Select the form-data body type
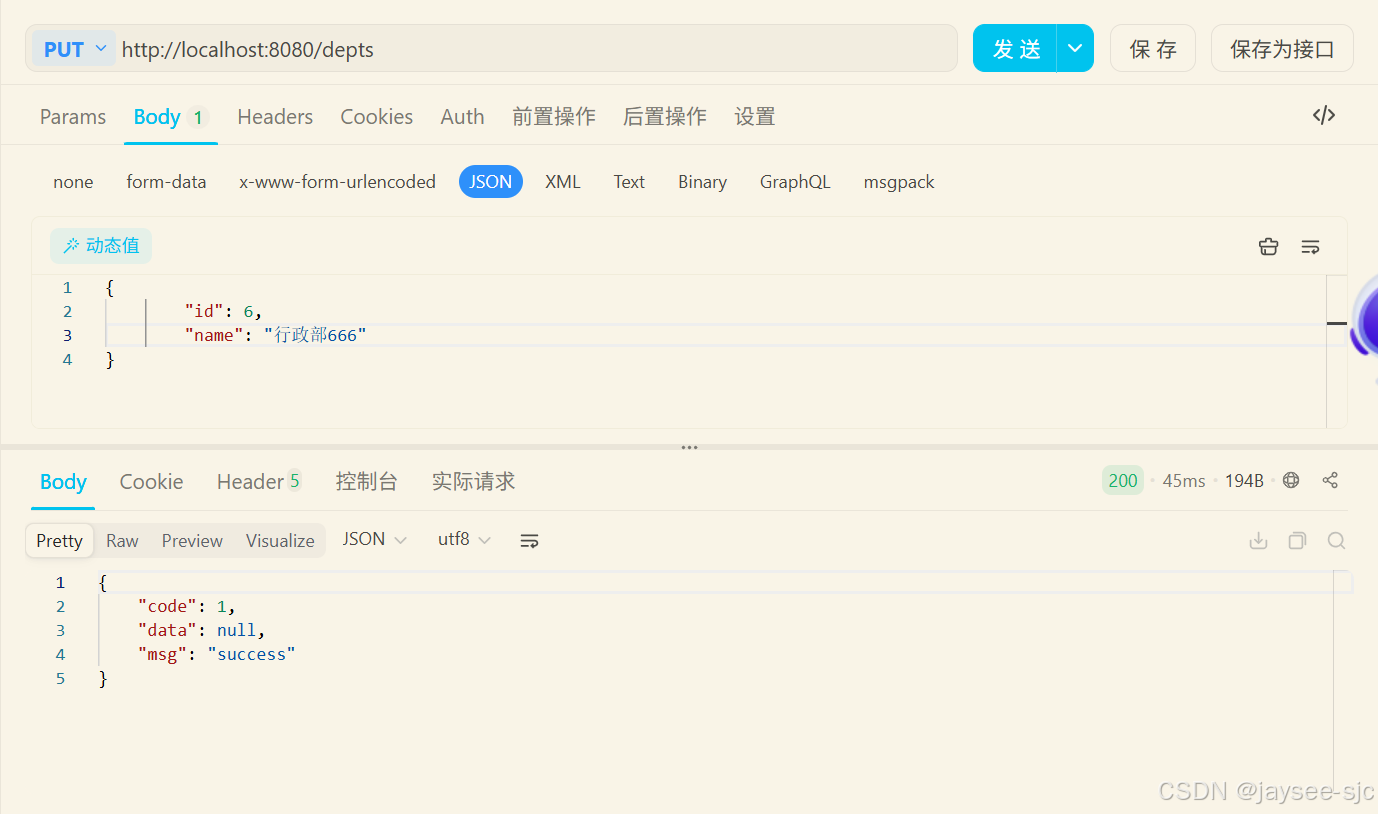Screen dimensions: 1378x814 pos(166,182)
